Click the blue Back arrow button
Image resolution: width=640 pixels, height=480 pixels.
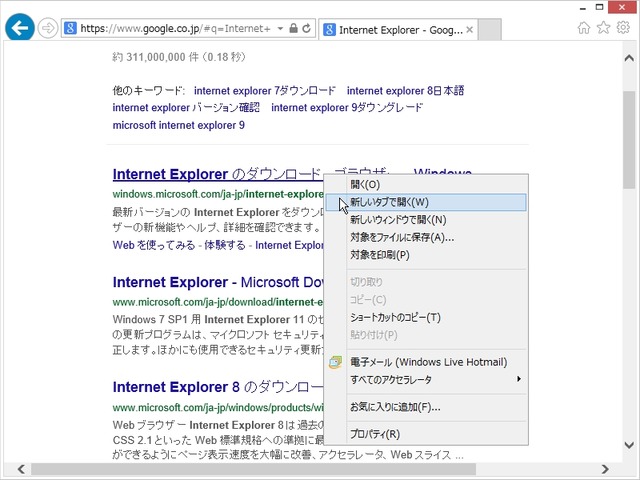coord(20,28)
